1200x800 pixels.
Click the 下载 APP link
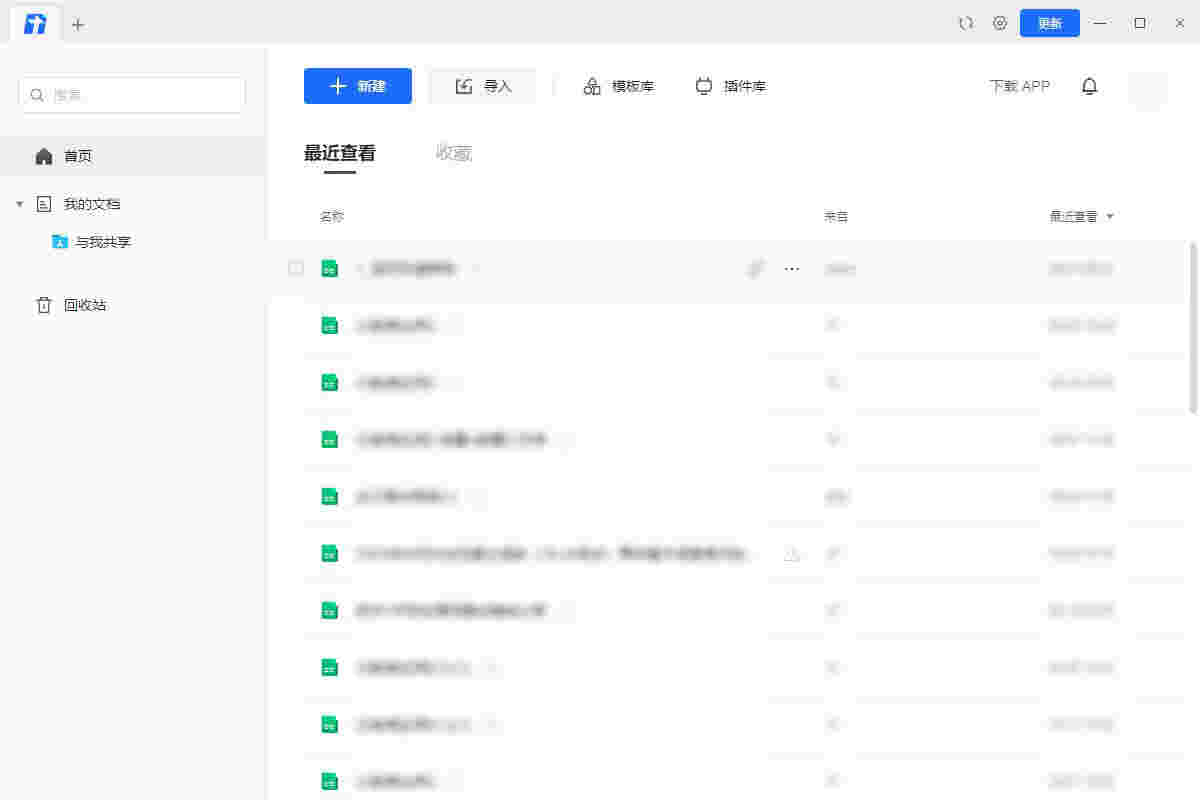click(x=1018, y=86)
